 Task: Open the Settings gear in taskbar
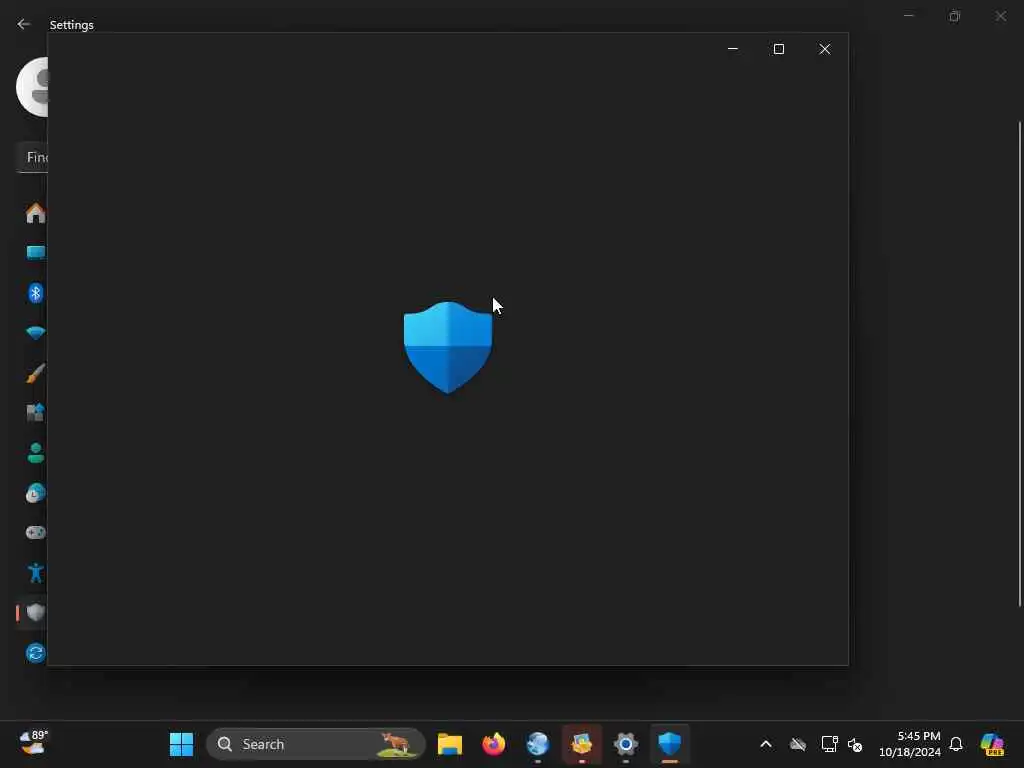(x=626, y=744)
